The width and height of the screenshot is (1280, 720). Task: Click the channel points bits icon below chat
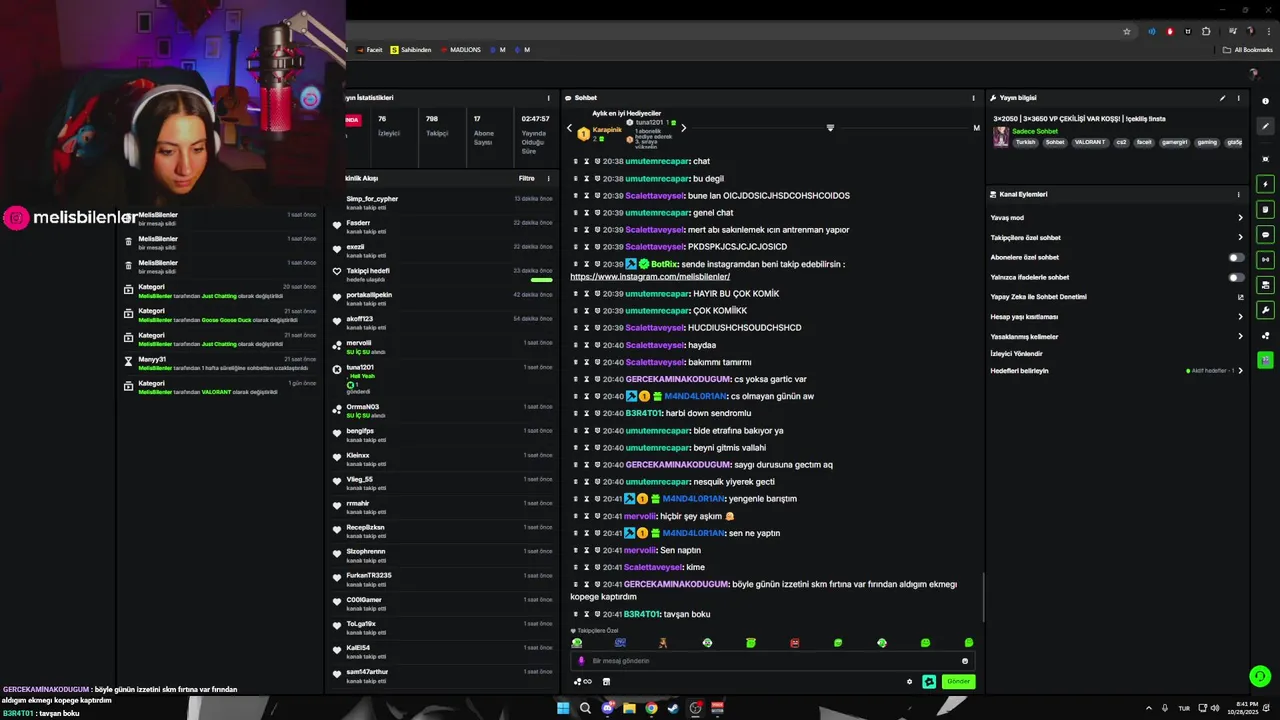pyautogui.click(x=582, y=682)
